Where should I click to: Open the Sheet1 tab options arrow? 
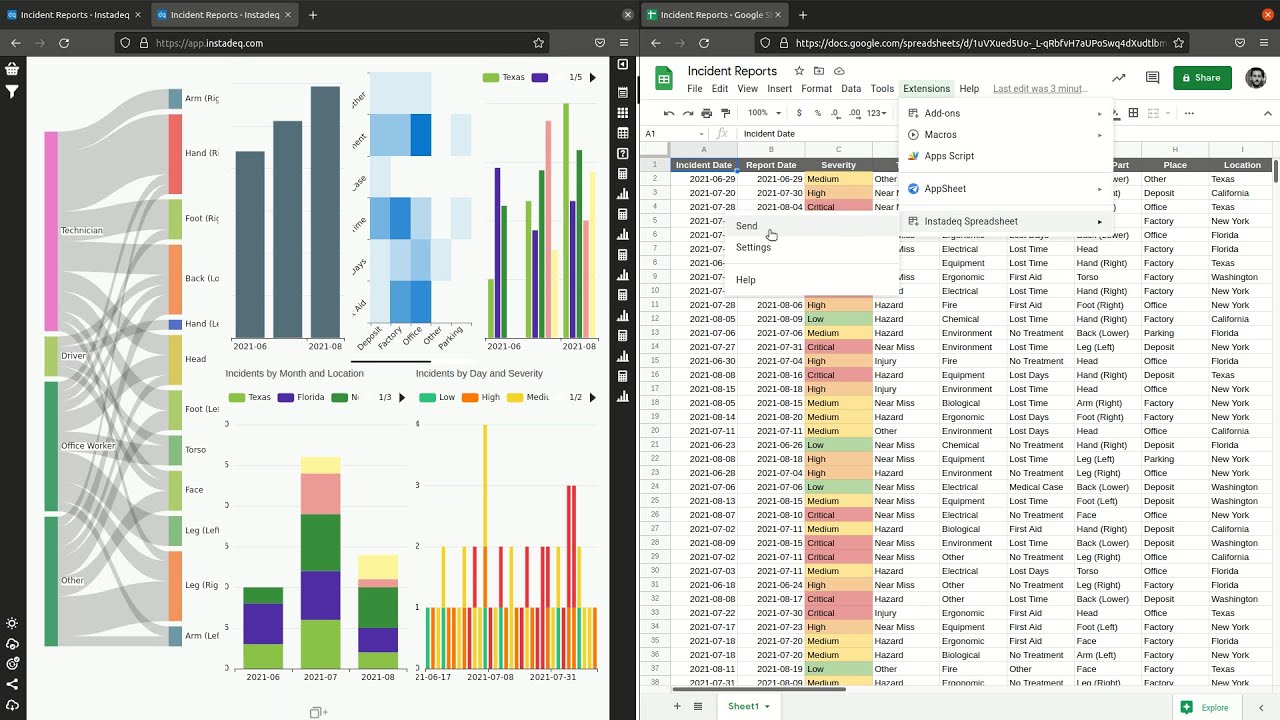(767, 706)
